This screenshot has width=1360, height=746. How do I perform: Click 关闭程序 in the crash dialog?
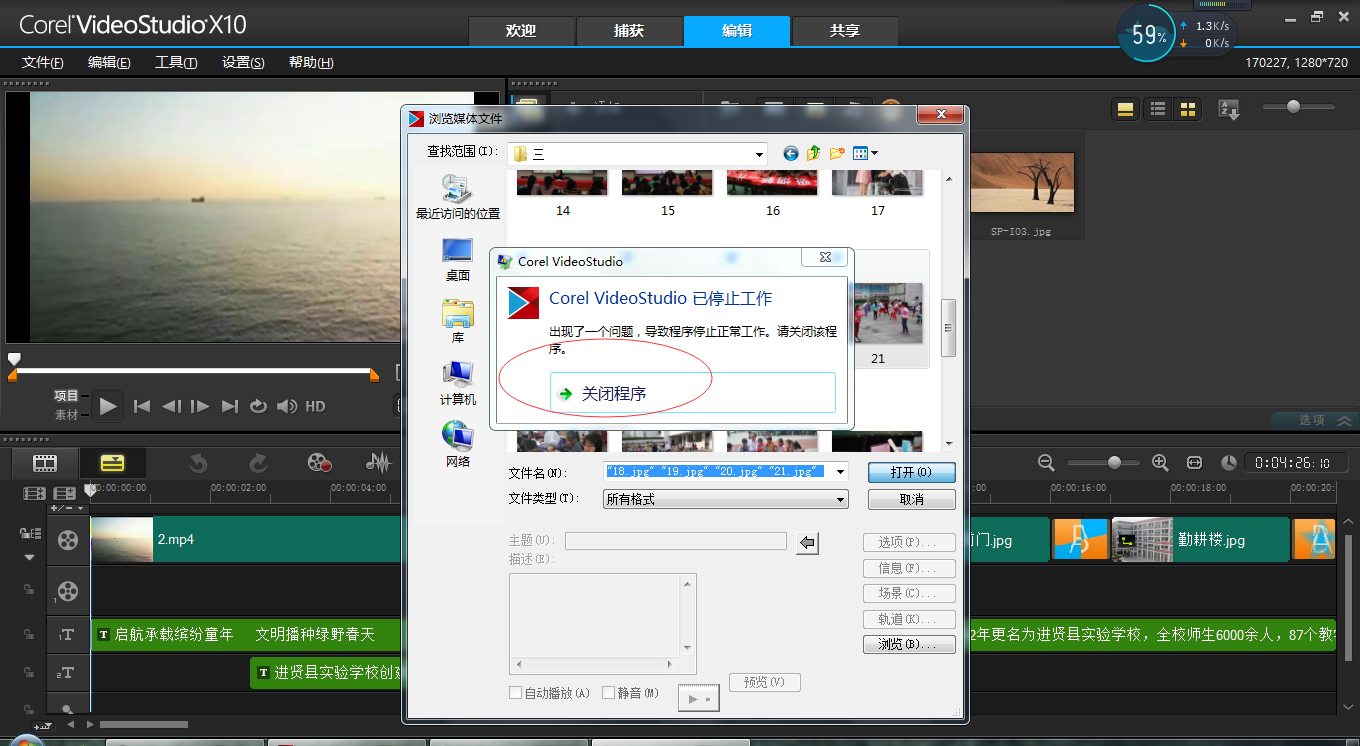[692, 393]
